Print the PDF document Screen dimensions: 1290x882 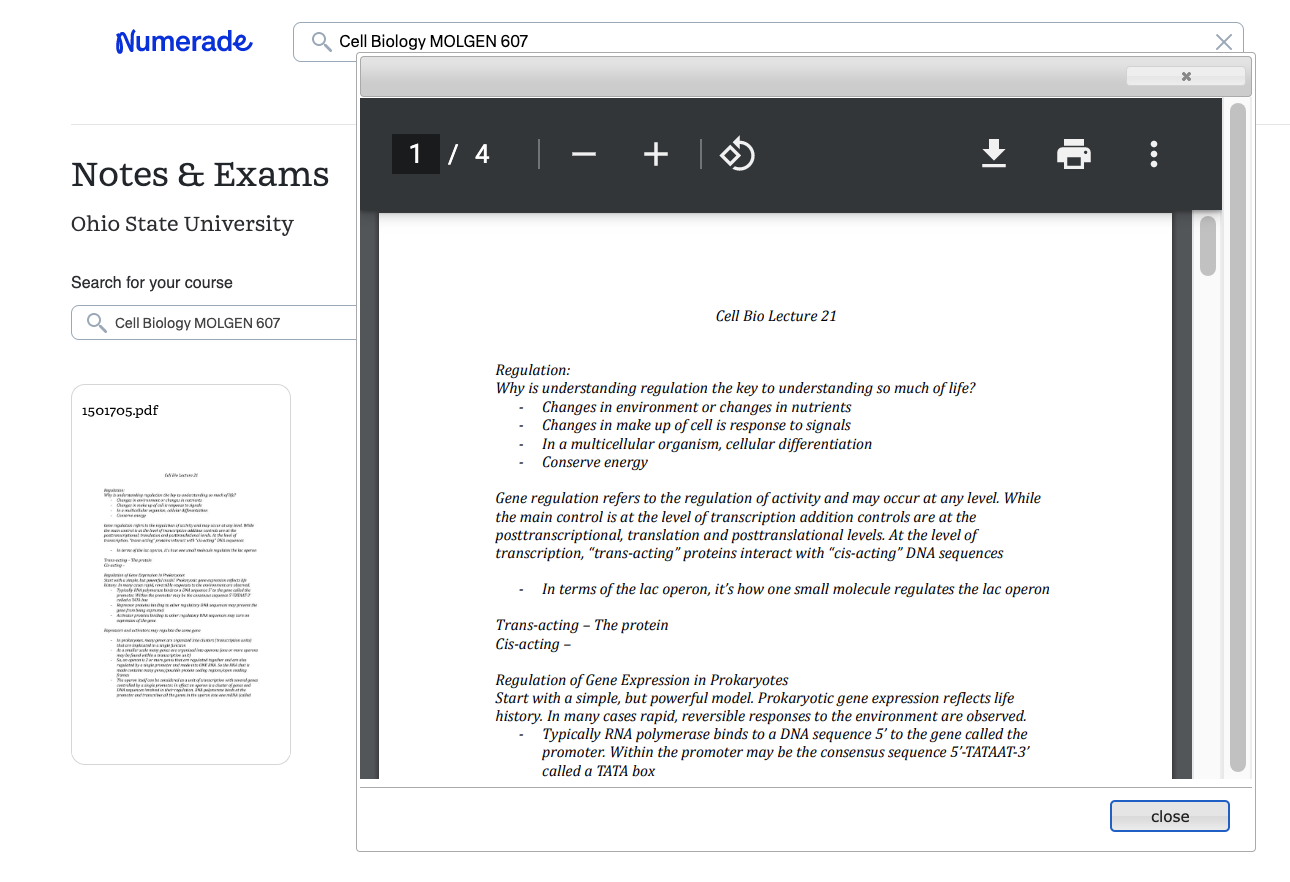(x=1074, y=154)
